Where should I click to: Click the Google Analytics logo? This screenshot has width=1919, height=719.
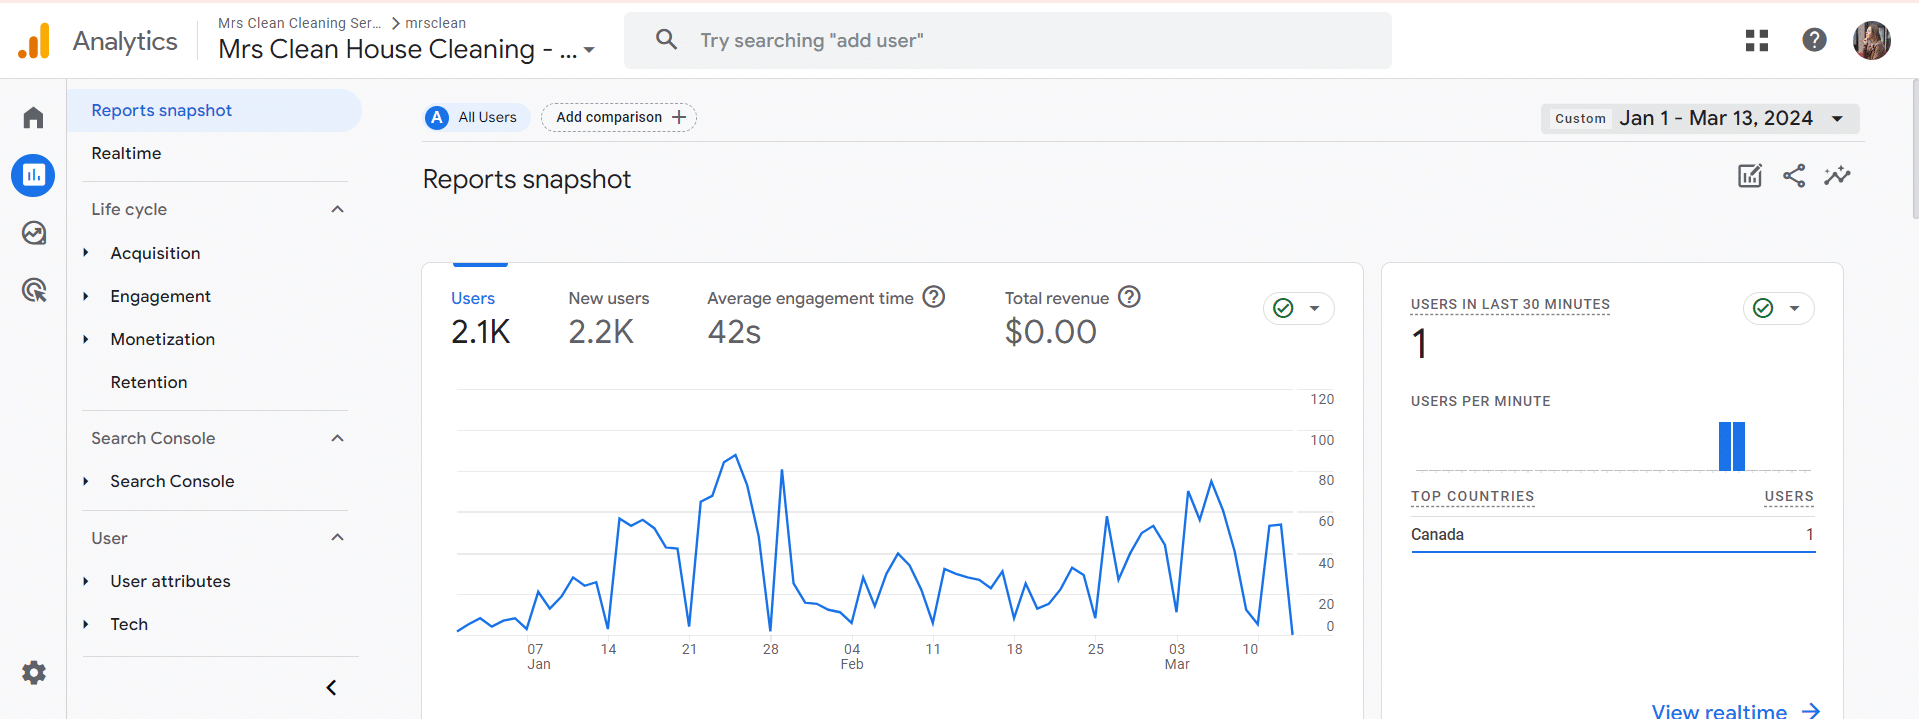tap(34, 41)
